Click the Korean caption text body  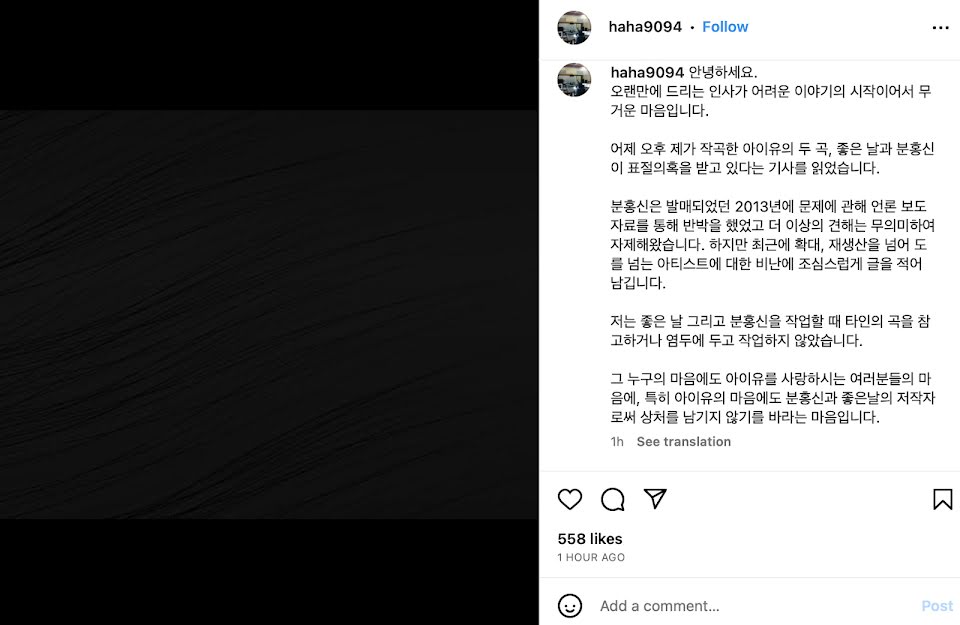pos(772,245)
